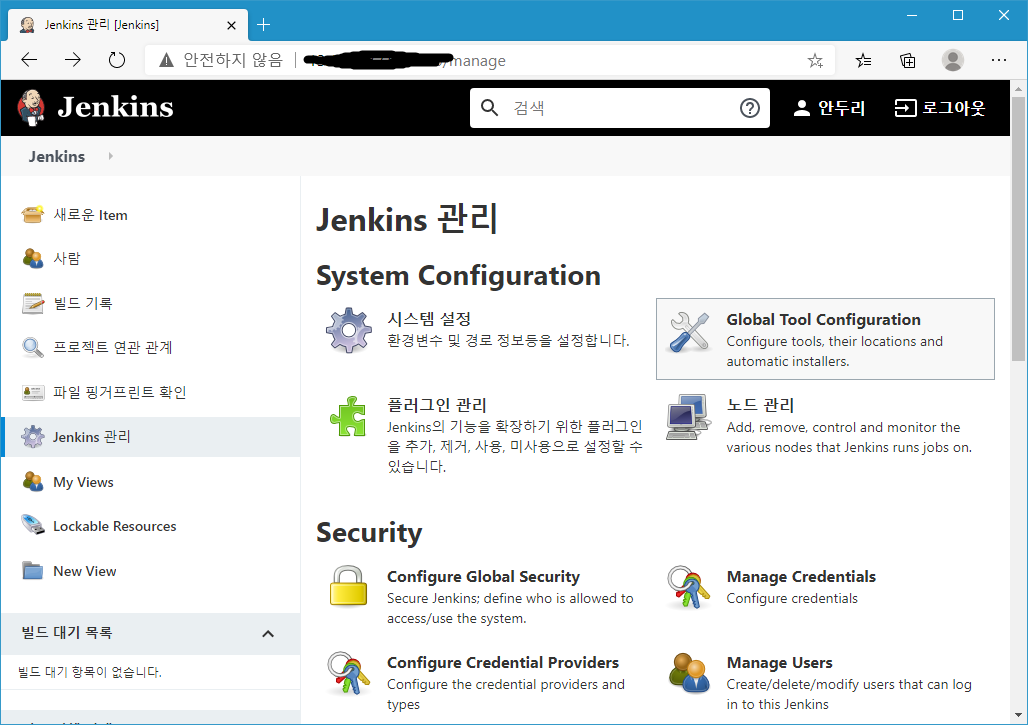1028x725 pixels.
Task: Open a new browser tab
Action: [x=264, y=25]
